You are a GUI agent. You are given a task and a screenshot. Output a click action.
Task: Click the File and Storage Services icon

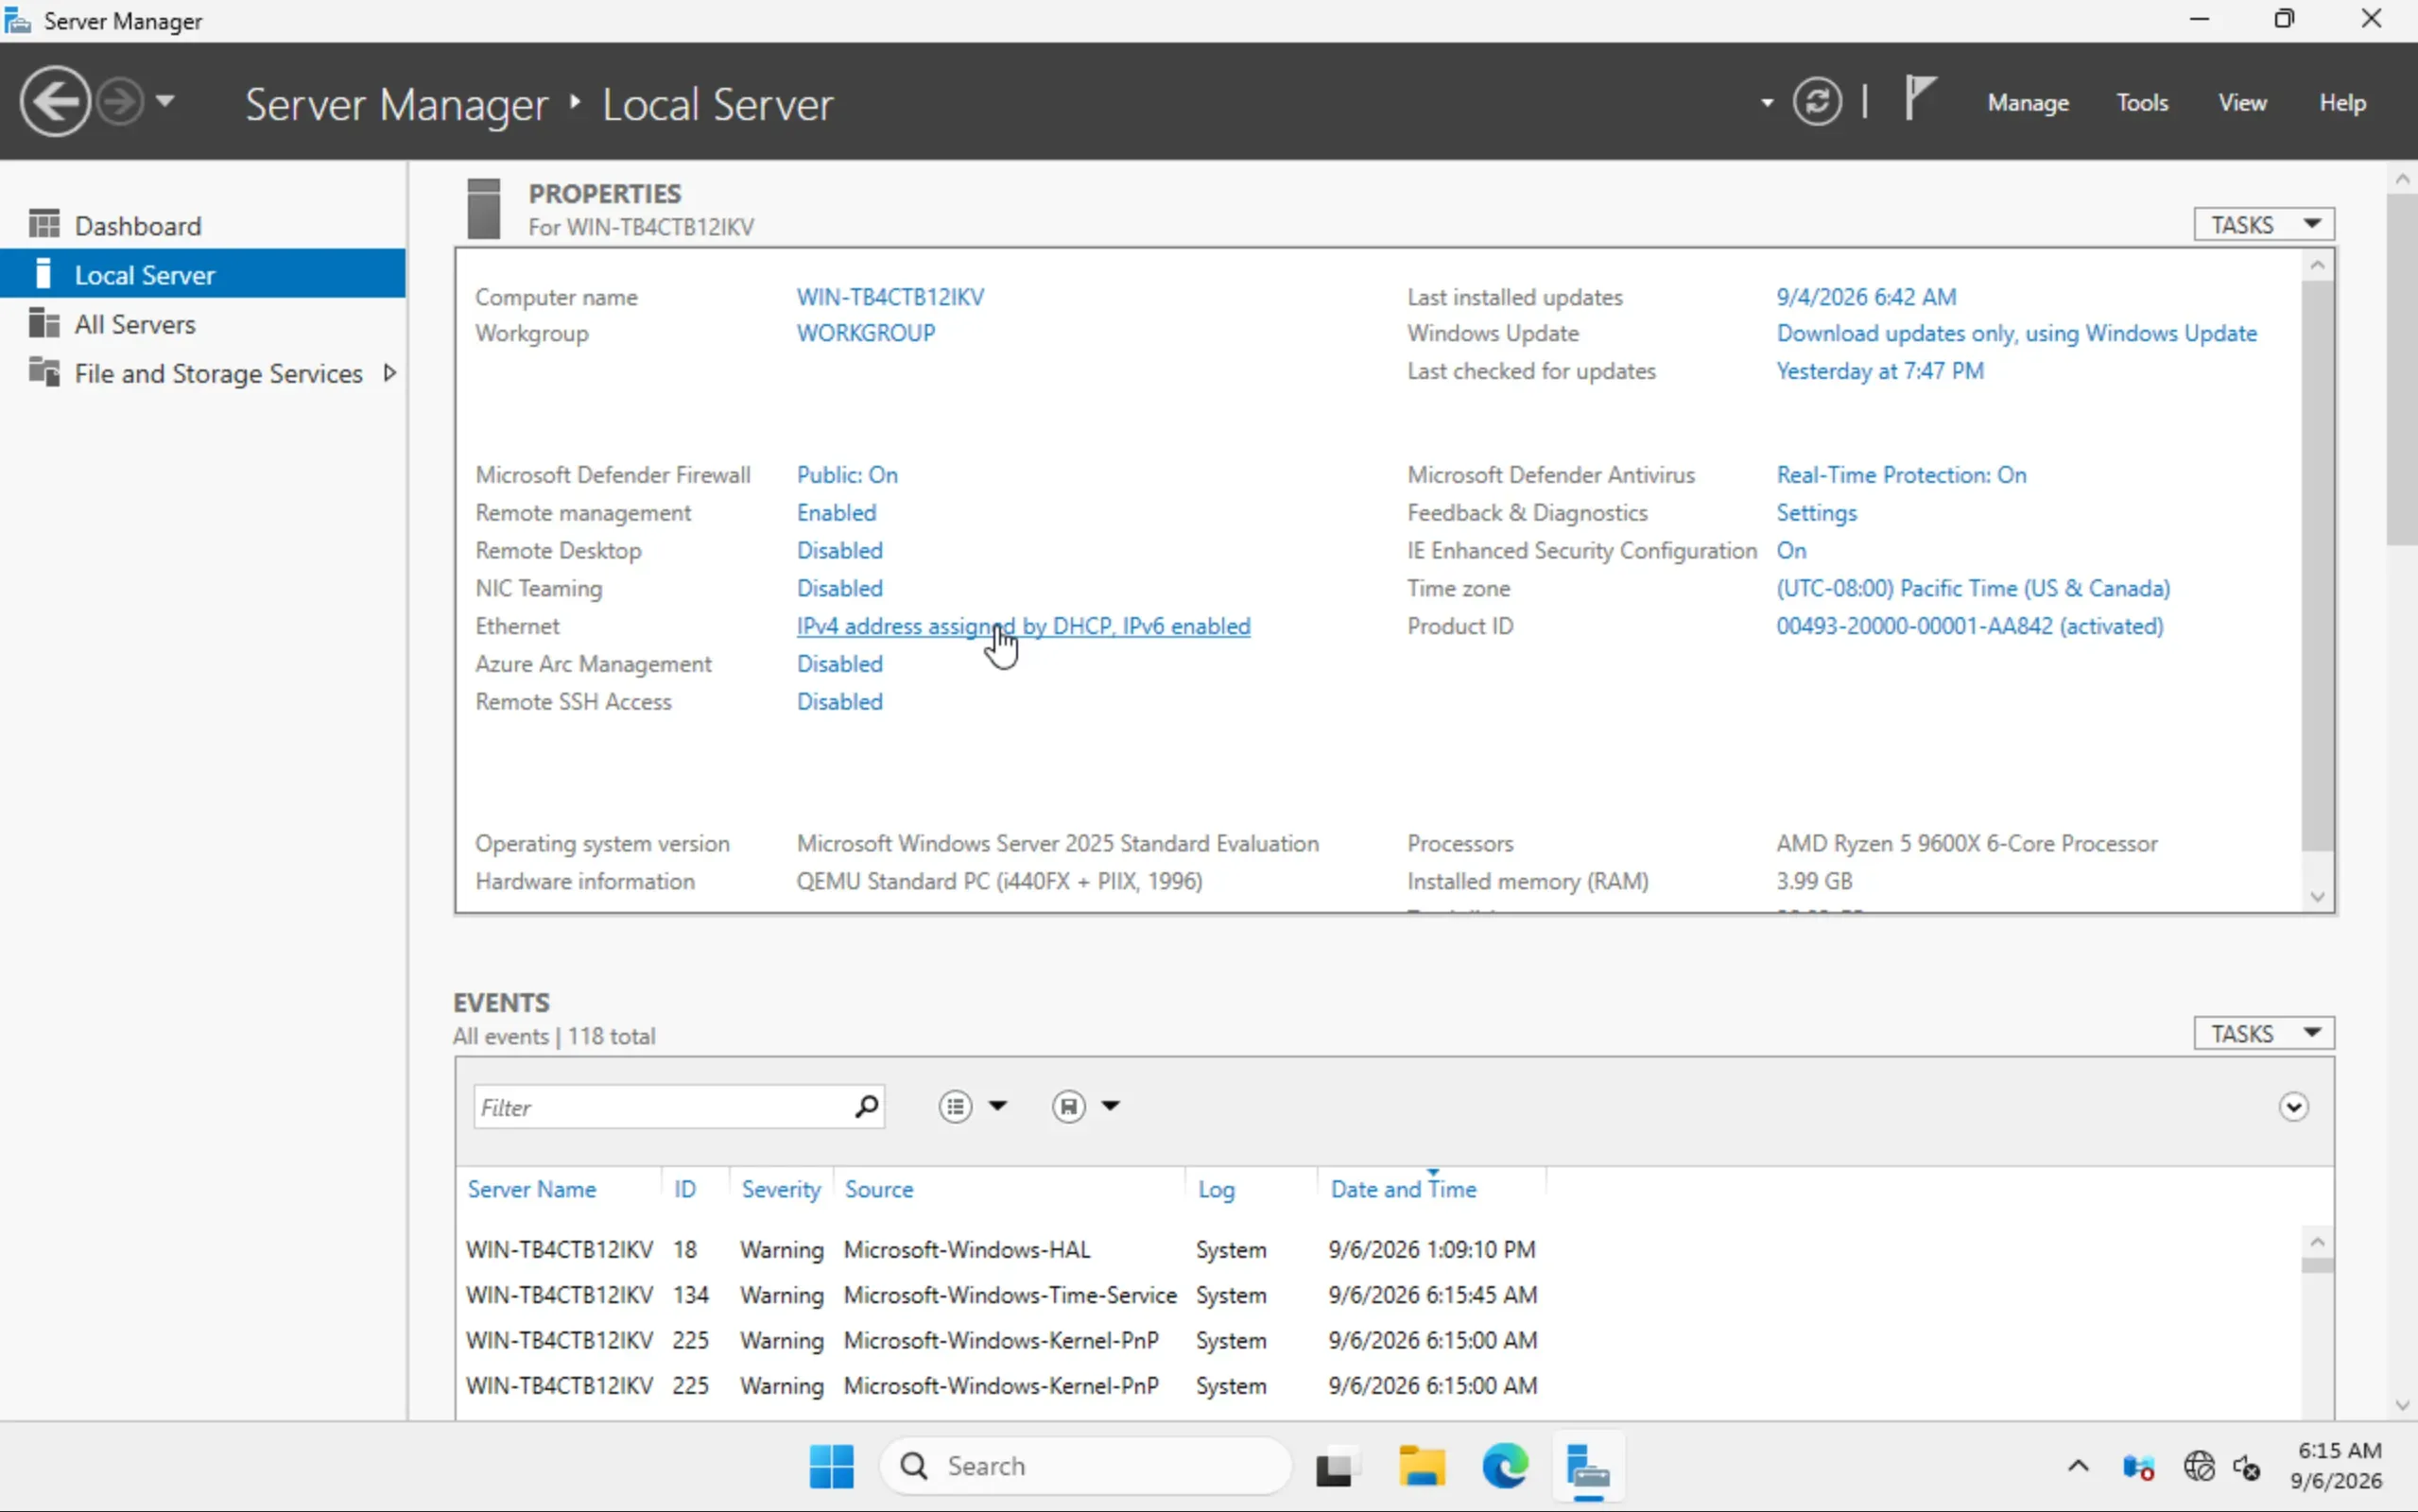tap(44, 372)
